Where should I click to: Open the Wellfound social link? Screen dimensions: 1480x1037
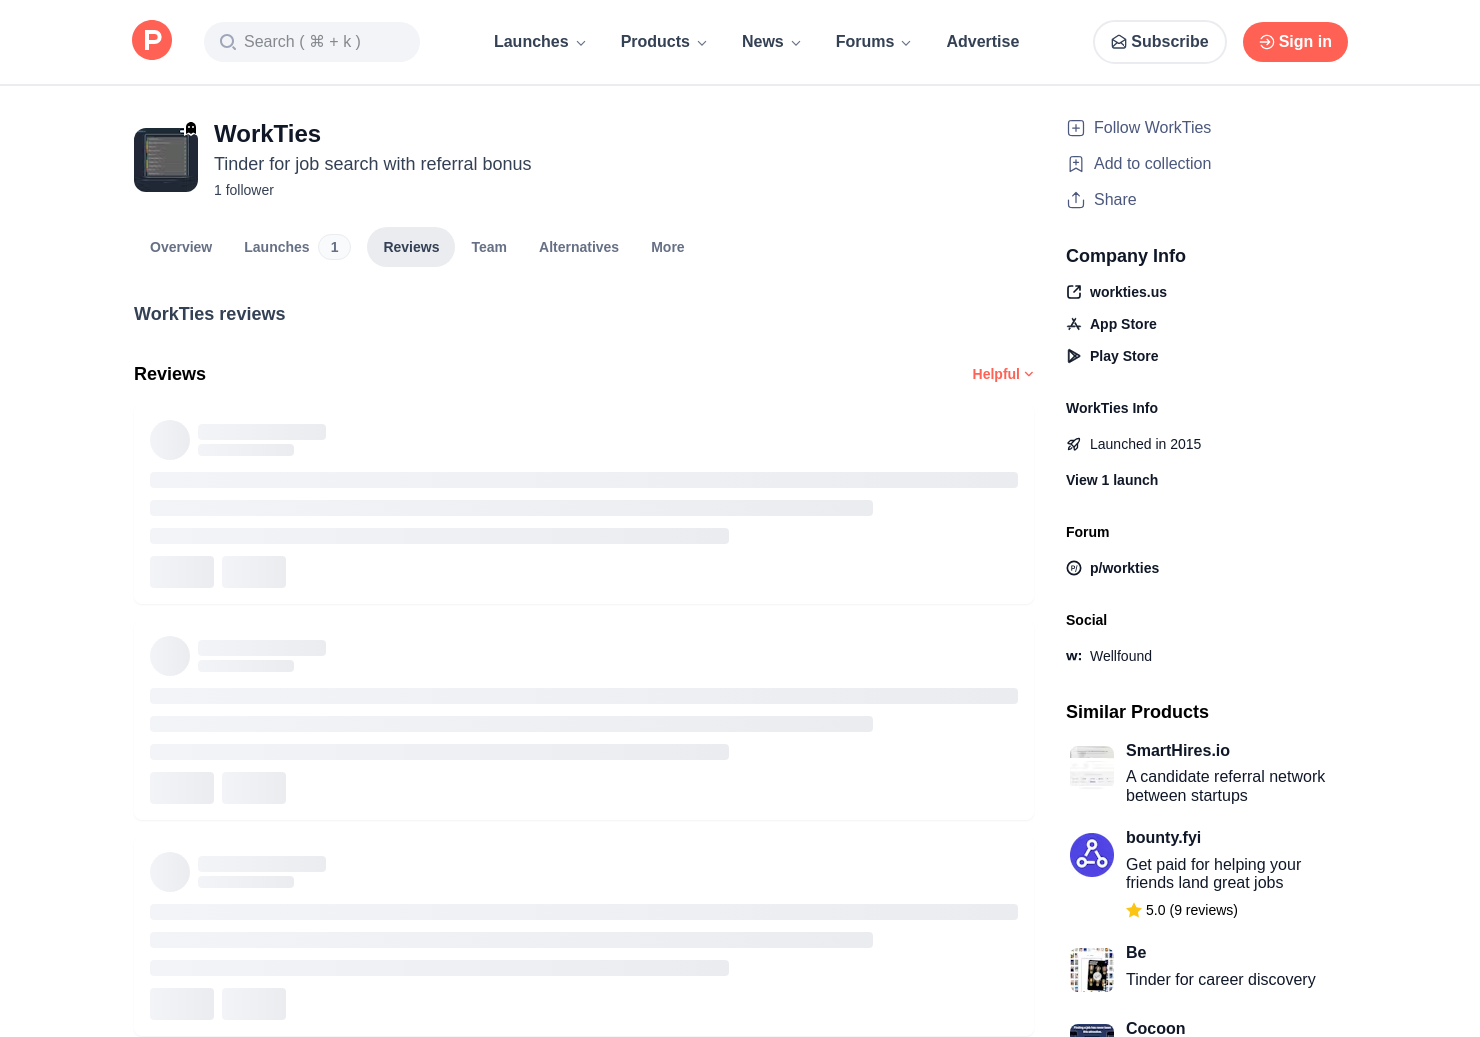1121,656
